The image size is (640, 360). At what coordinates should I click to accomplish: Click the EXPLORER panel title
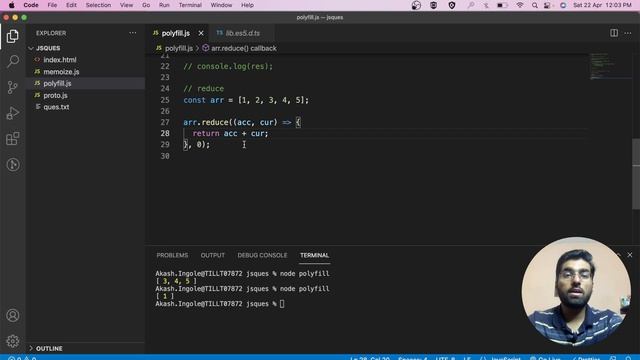pyautogui.click(x=51, y=33)
